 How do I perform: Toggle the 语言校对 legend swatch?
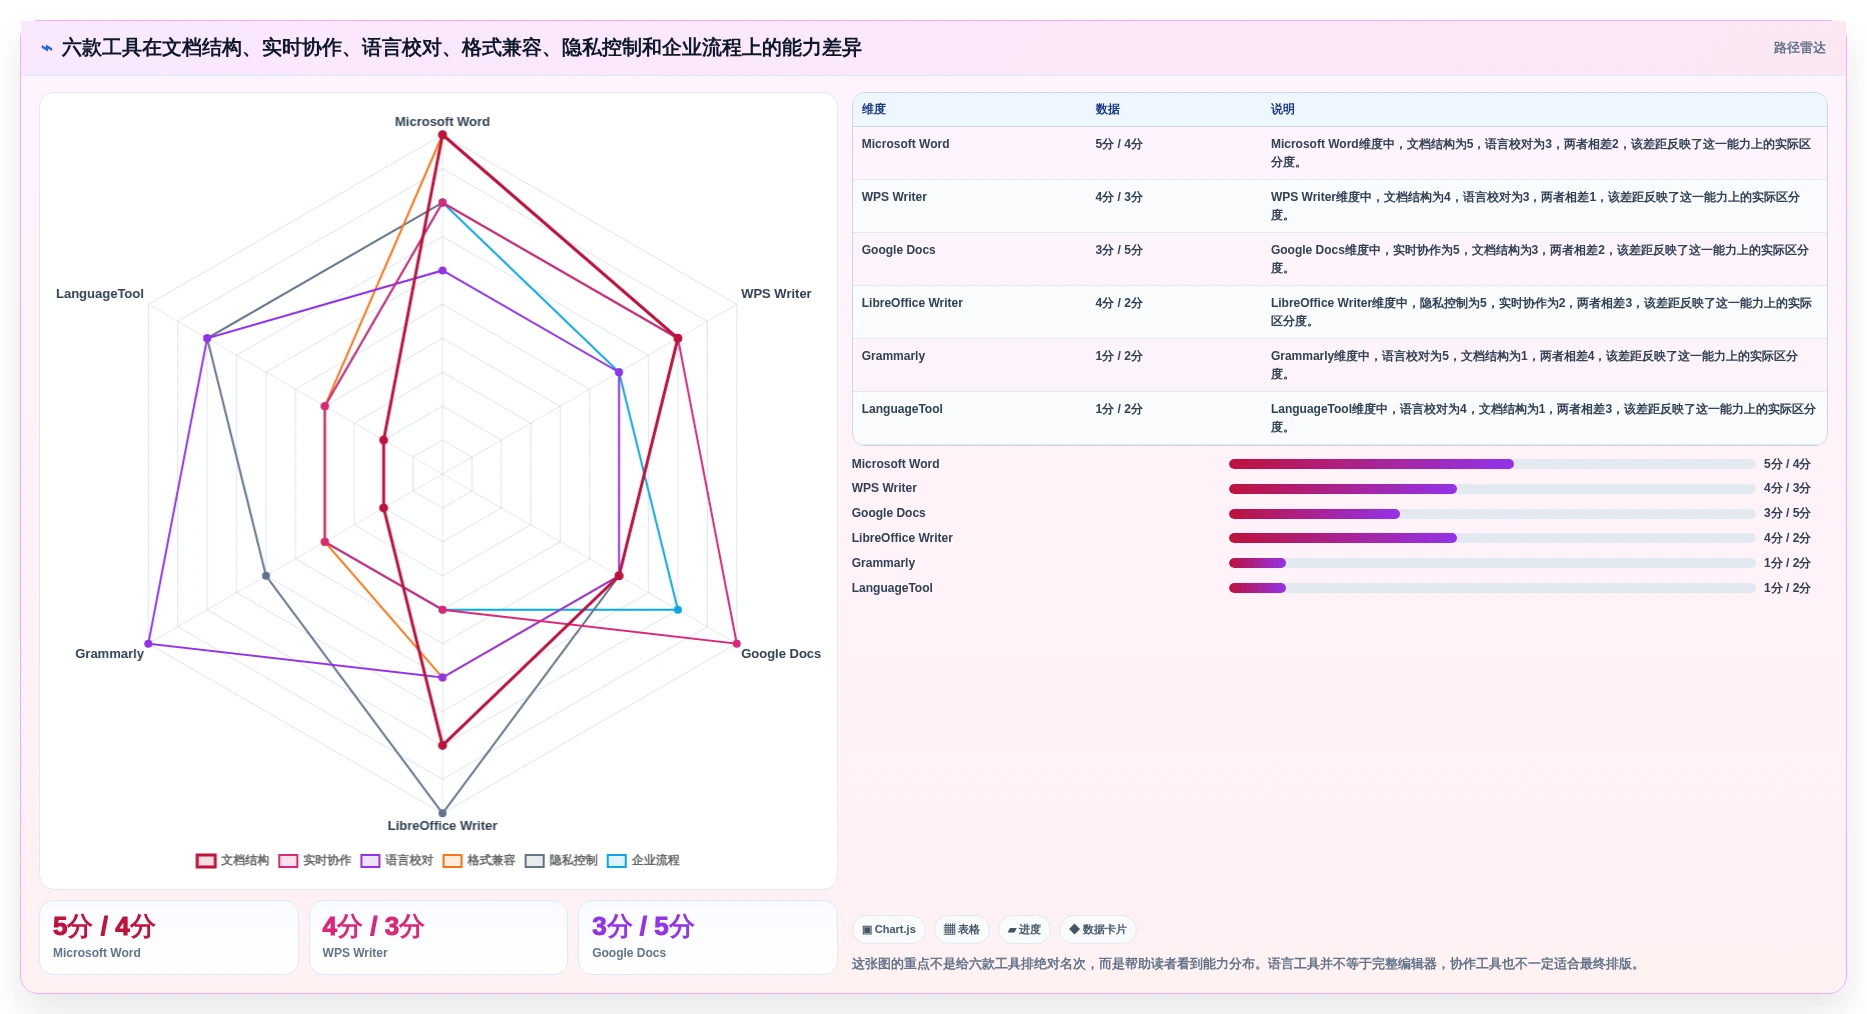pyautogui.click(x=370, y=861)
